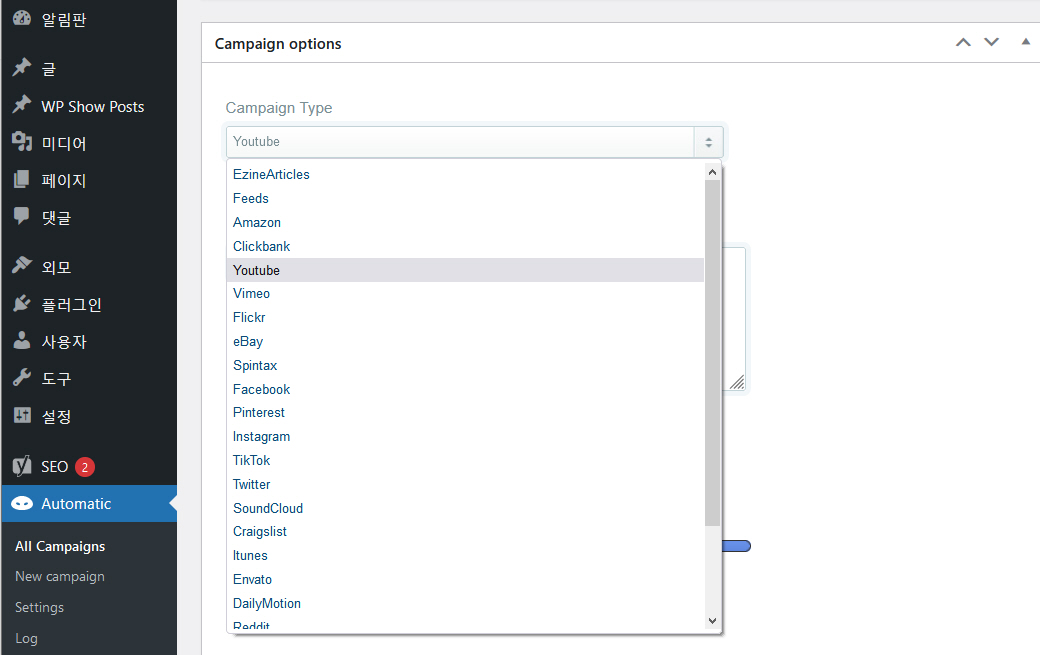Open All Campaigns submenu link
Screen dimensions: 1040x655
[60, 546]
